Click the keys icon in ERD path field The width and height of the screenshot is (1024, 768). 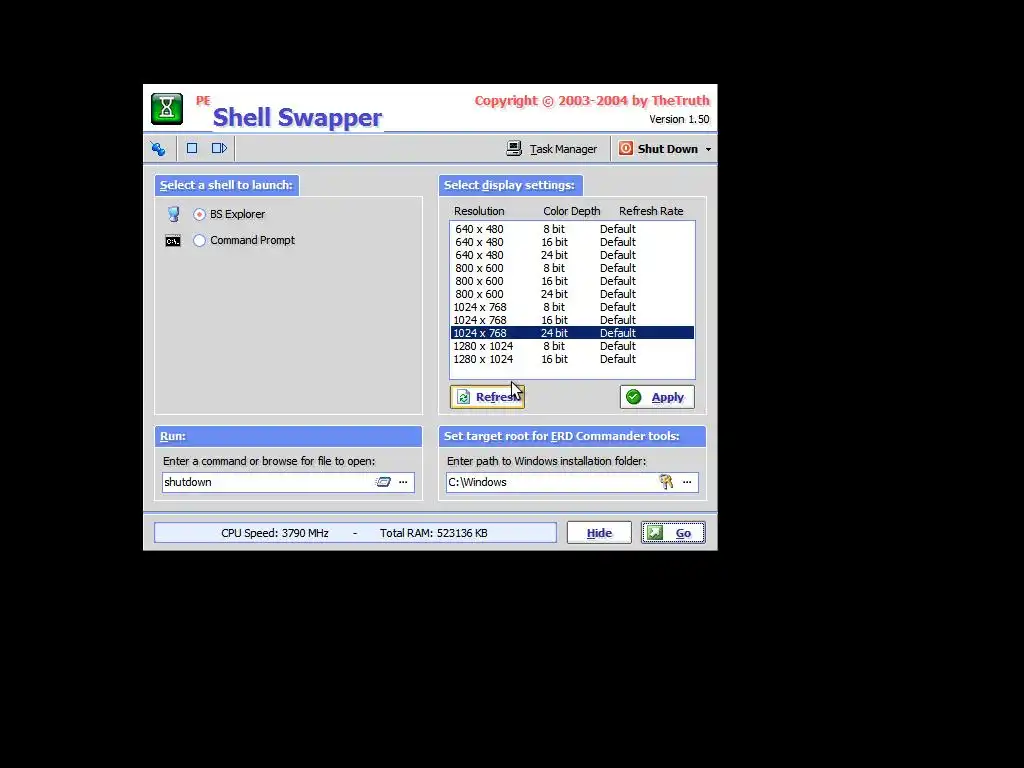666,482
